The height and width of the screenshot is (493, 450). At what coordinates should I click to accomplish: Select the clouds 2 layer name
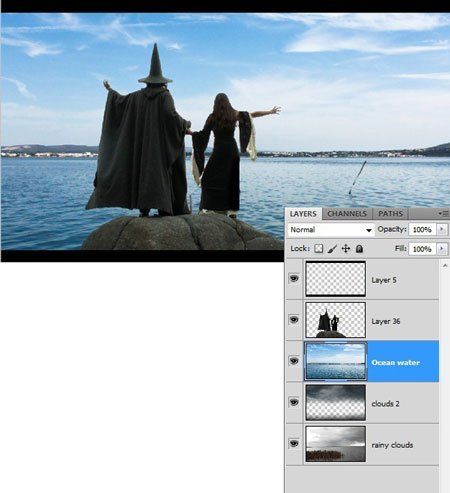click(385, 404)
